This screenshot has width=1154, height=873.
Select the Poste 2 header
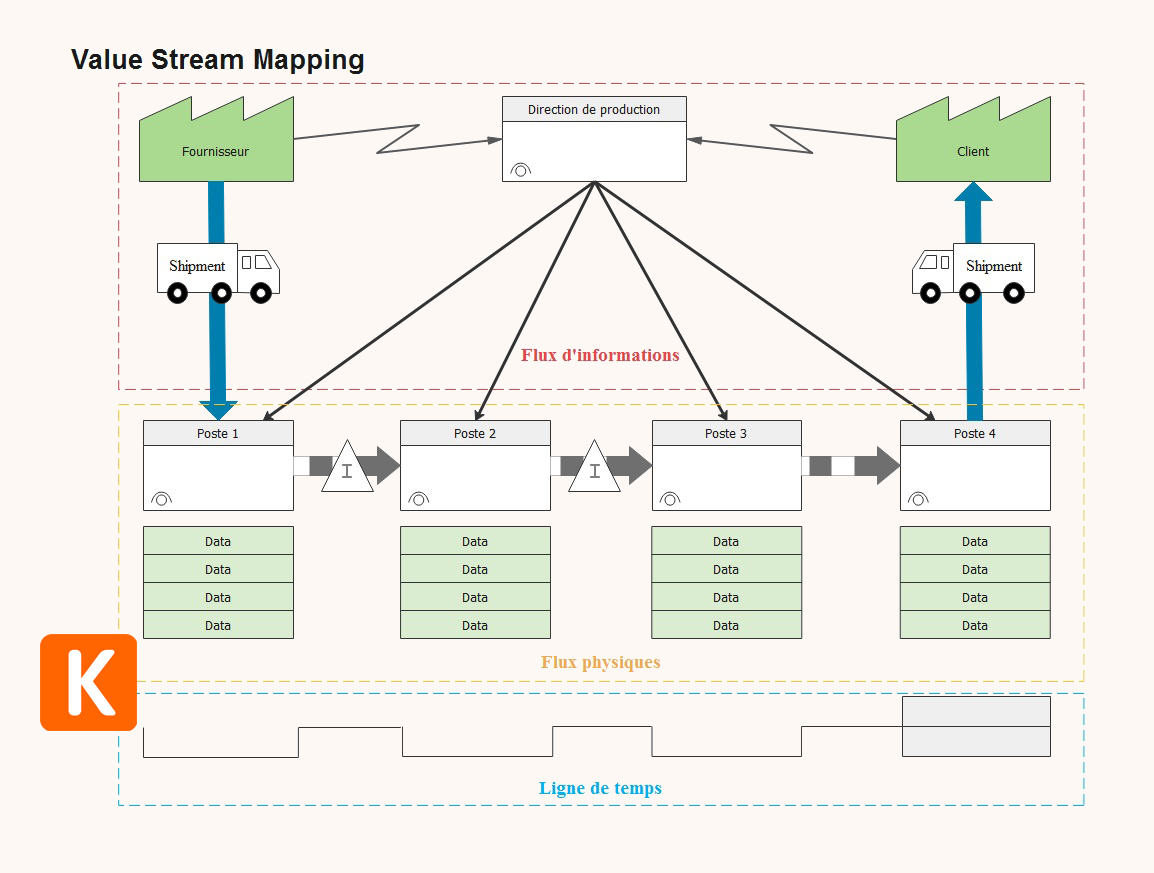[475, 433]
